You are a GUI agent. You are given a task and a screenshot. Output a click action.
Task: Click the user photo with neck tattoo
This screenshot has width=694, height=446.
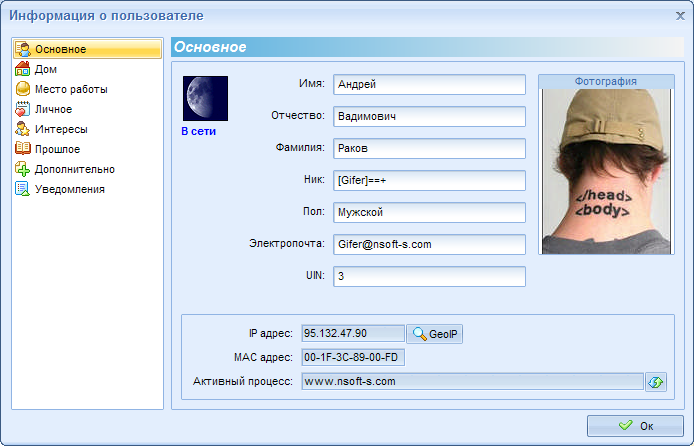[x=606, y=171]
